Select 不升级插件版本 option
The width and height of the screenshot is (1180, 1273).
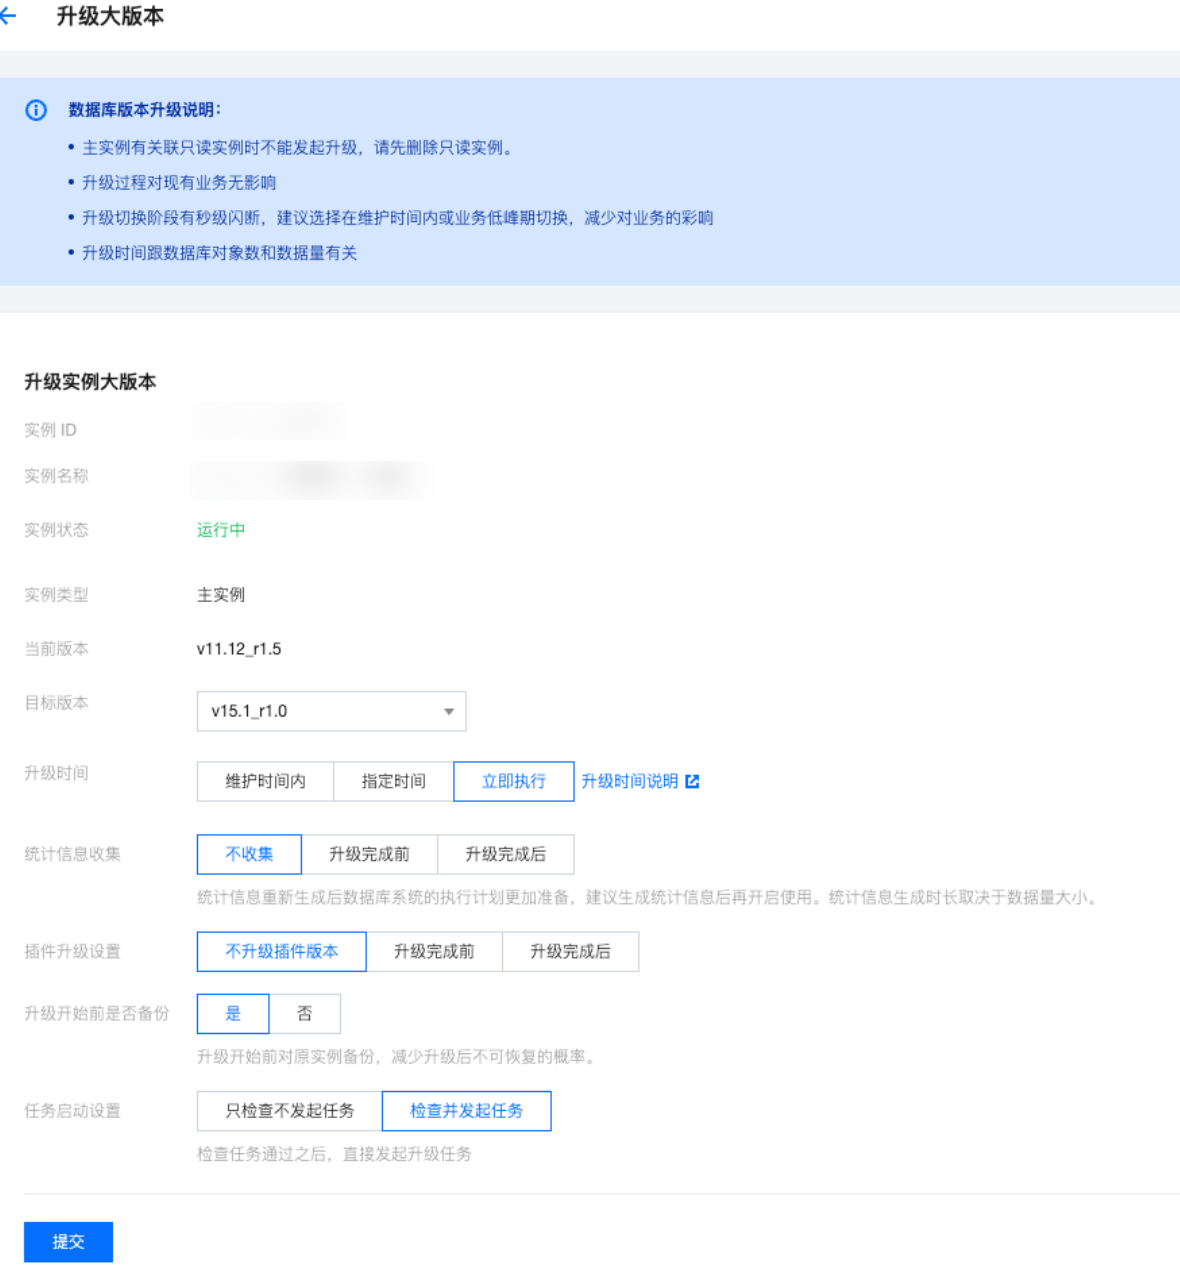click(x=282, y=951)
